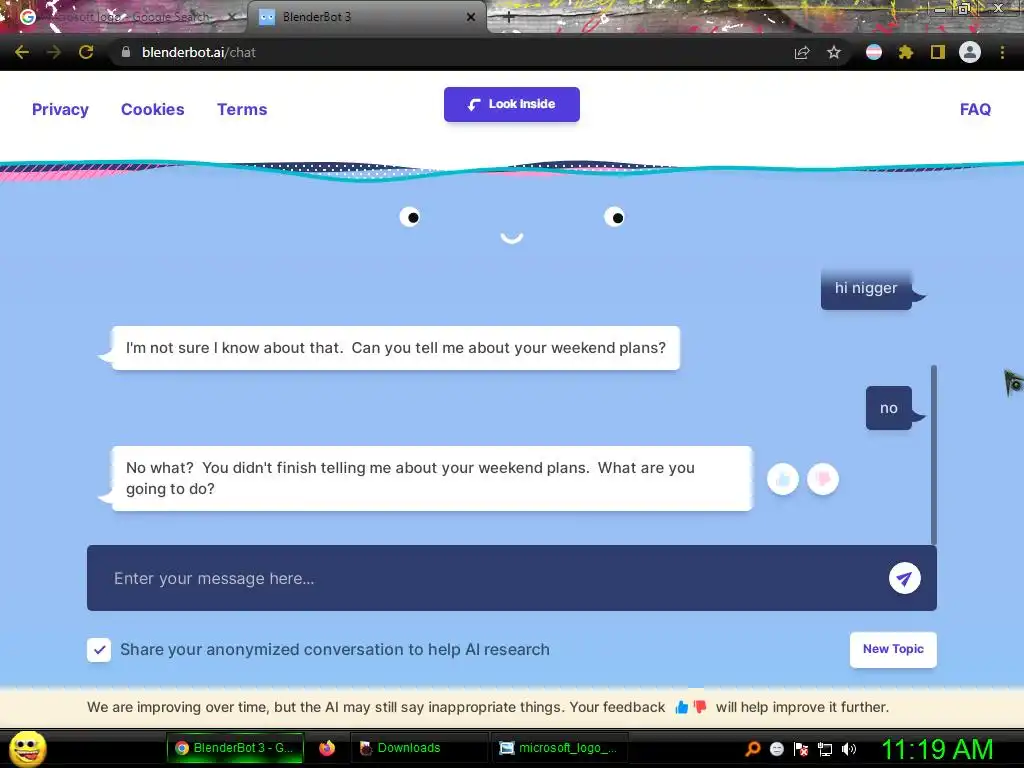Give thumbs down to the latest bot reply
Image resolution: width=1024 pixels, height=768 pixels.
click(x=823, y=479)
